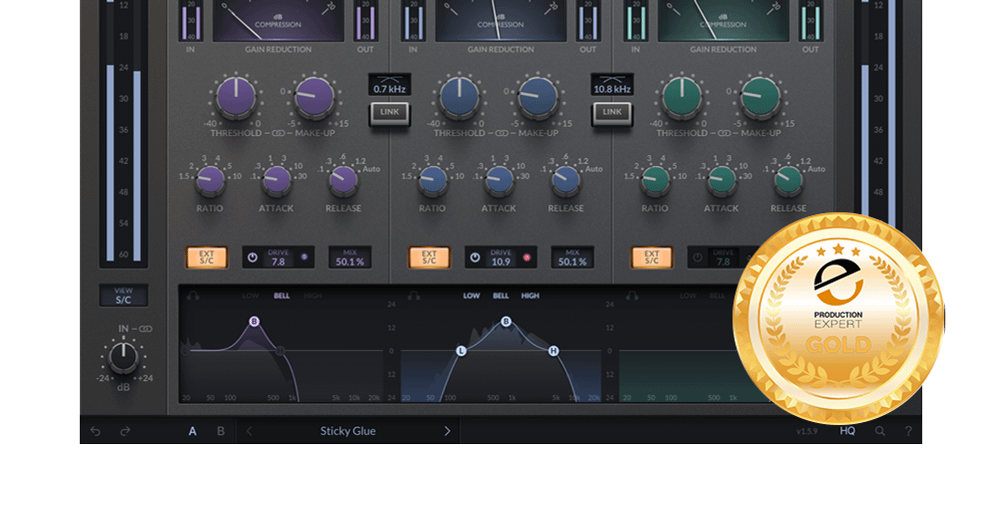
Task: Switch to state A
Action: (x=193, y=431)
